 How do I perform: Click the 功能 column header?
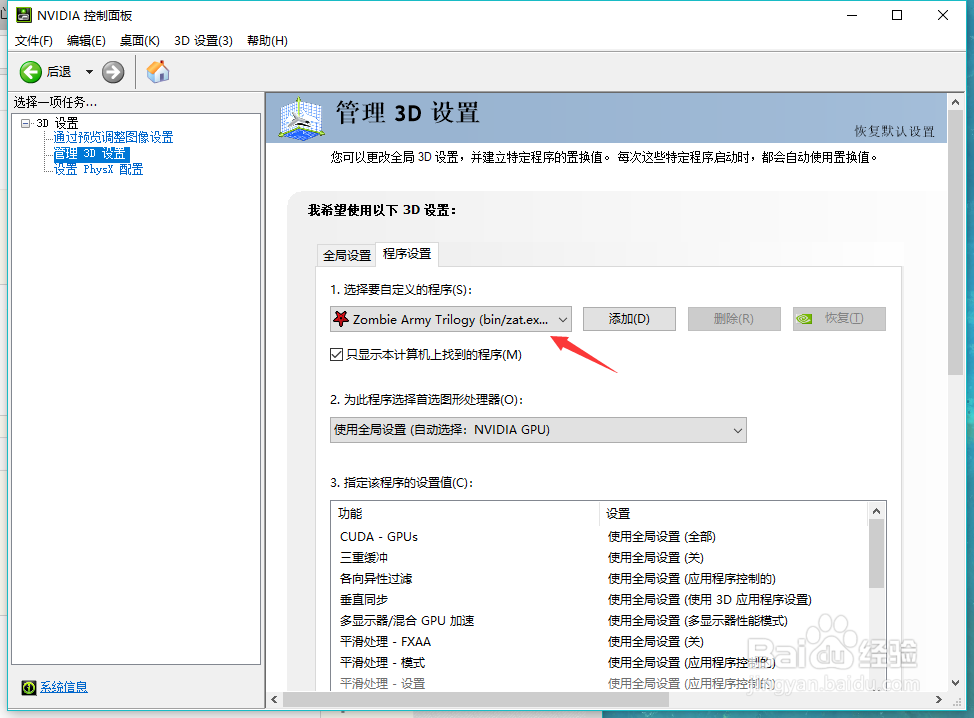click(465, 514)
